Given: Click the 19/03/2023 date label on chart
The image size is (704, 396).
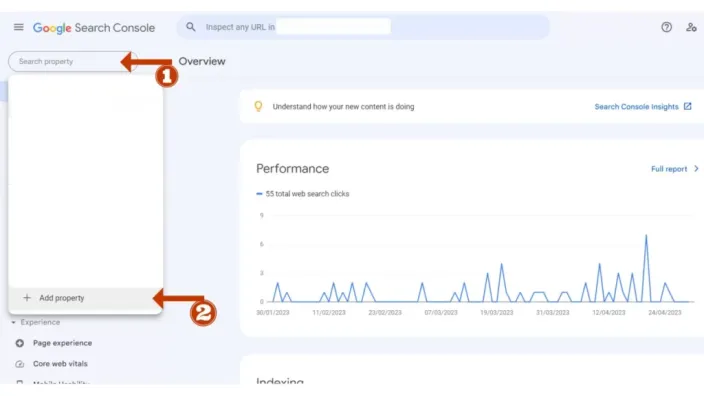Looking at the screenshot, I should coord(497,312).
